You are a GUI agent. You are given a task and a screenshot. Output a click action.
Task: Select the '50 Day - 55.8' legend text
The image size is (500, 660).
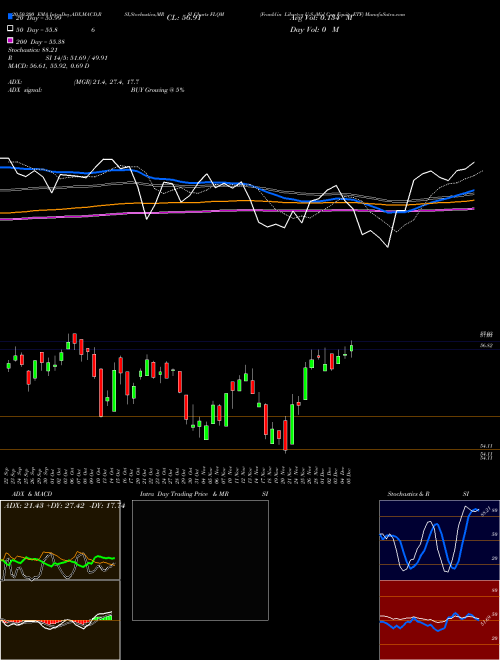37,30
